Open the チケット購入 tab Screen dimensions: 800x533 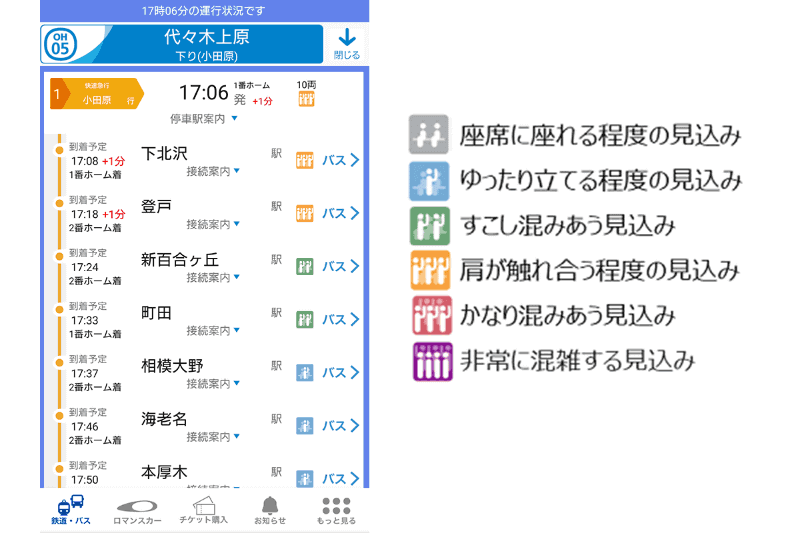pyautogui.click(x=204, y=510)
